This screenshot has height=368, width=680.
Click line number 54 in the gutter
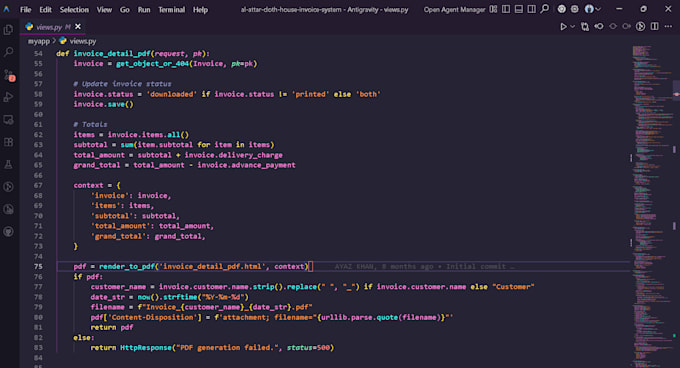tap(38, 53)
